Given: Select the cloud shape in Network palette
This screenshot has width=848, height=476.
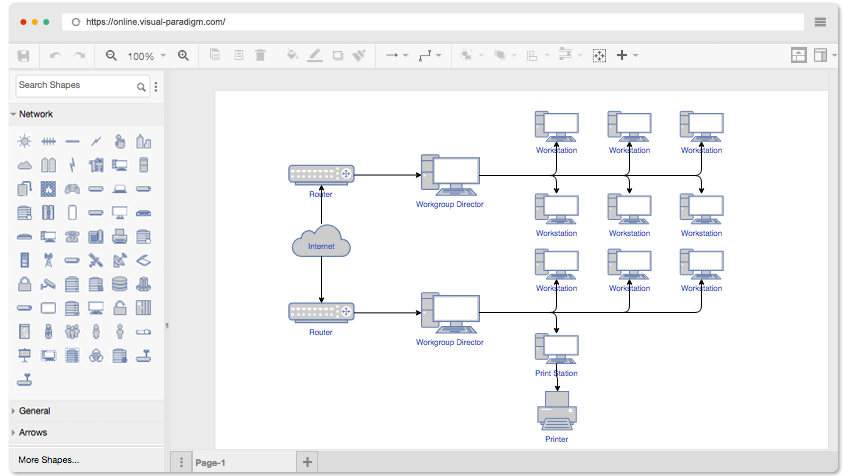Looking at the screenshot, I should click(24, 166).
